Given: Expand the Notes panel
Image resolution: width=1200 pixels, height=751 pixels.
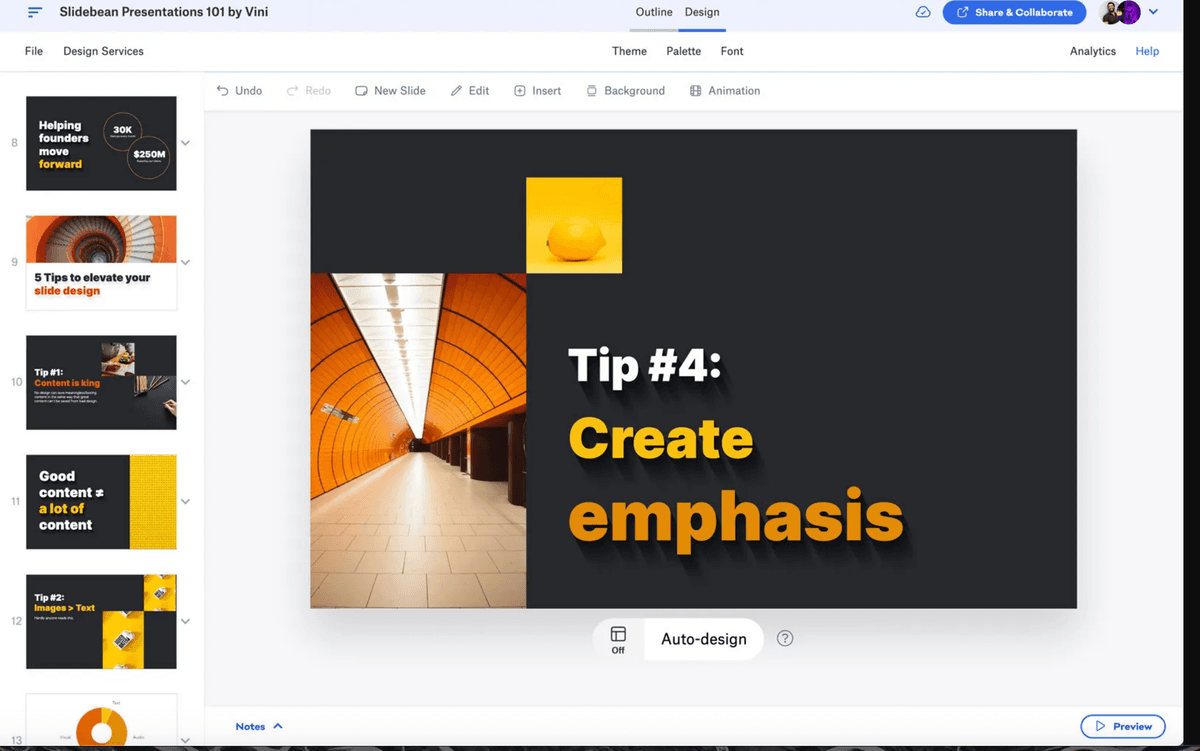Looking at the screenshot, I should pos(259,726).
